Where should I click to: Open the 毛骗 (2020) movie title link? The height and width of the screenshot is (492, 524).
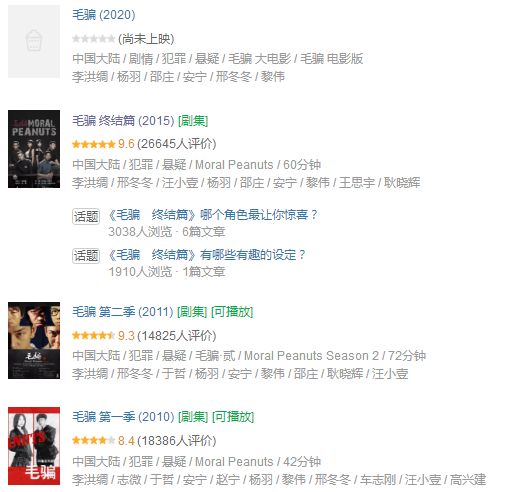[104, 15]
